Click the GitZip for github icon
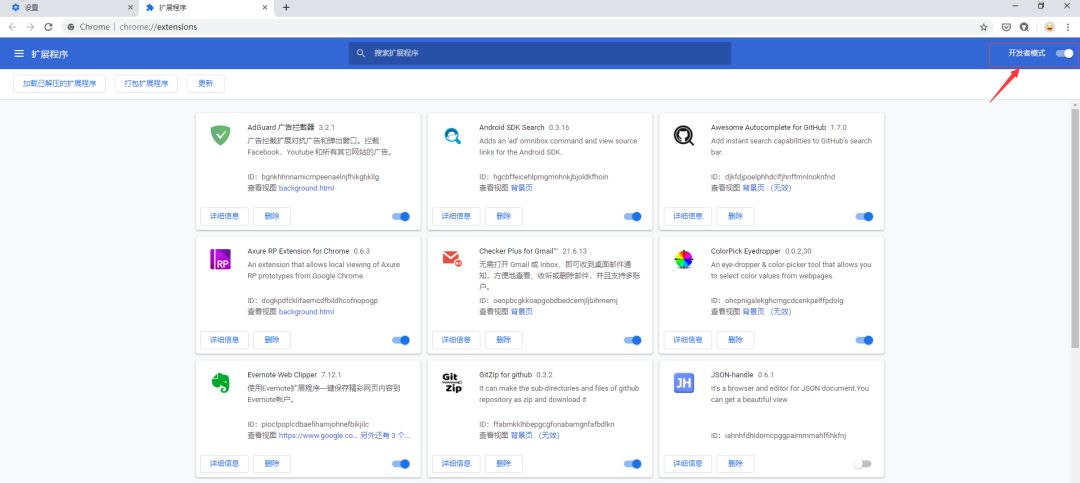The image size is (1080, 483). point(452,383)
